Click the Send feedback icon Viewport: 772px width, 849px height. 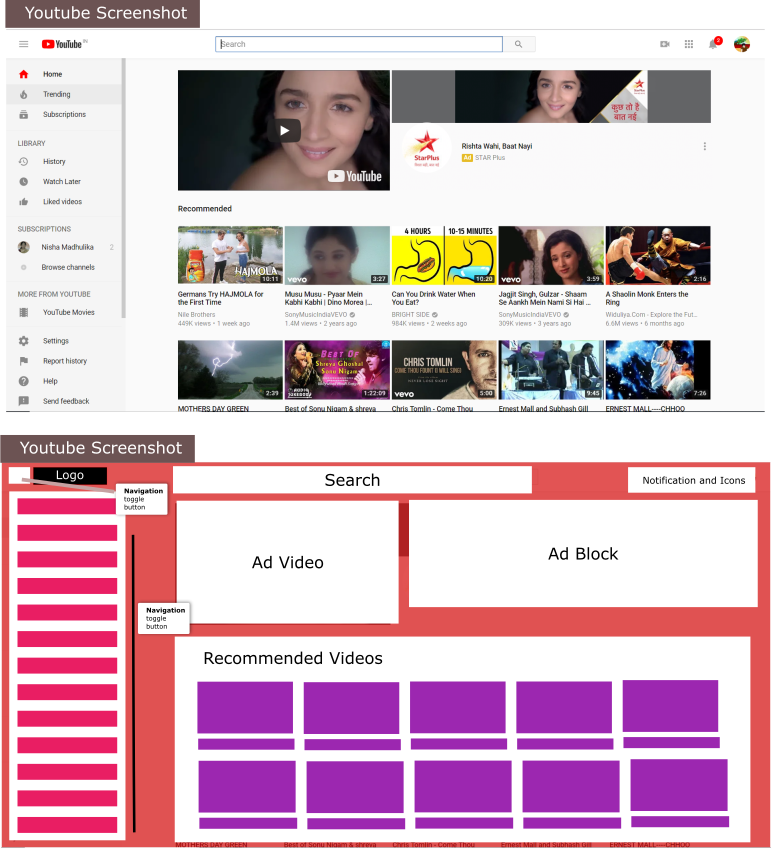tap(23, 401)
